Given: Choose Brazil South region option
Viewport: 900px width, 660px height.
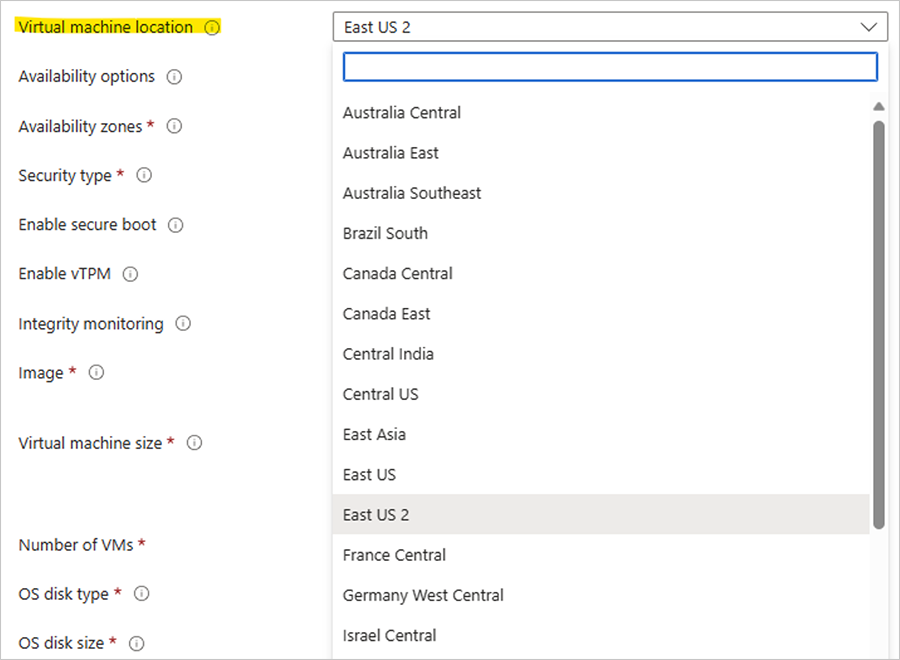Looking at the screenshot, I should click(385, 233).
